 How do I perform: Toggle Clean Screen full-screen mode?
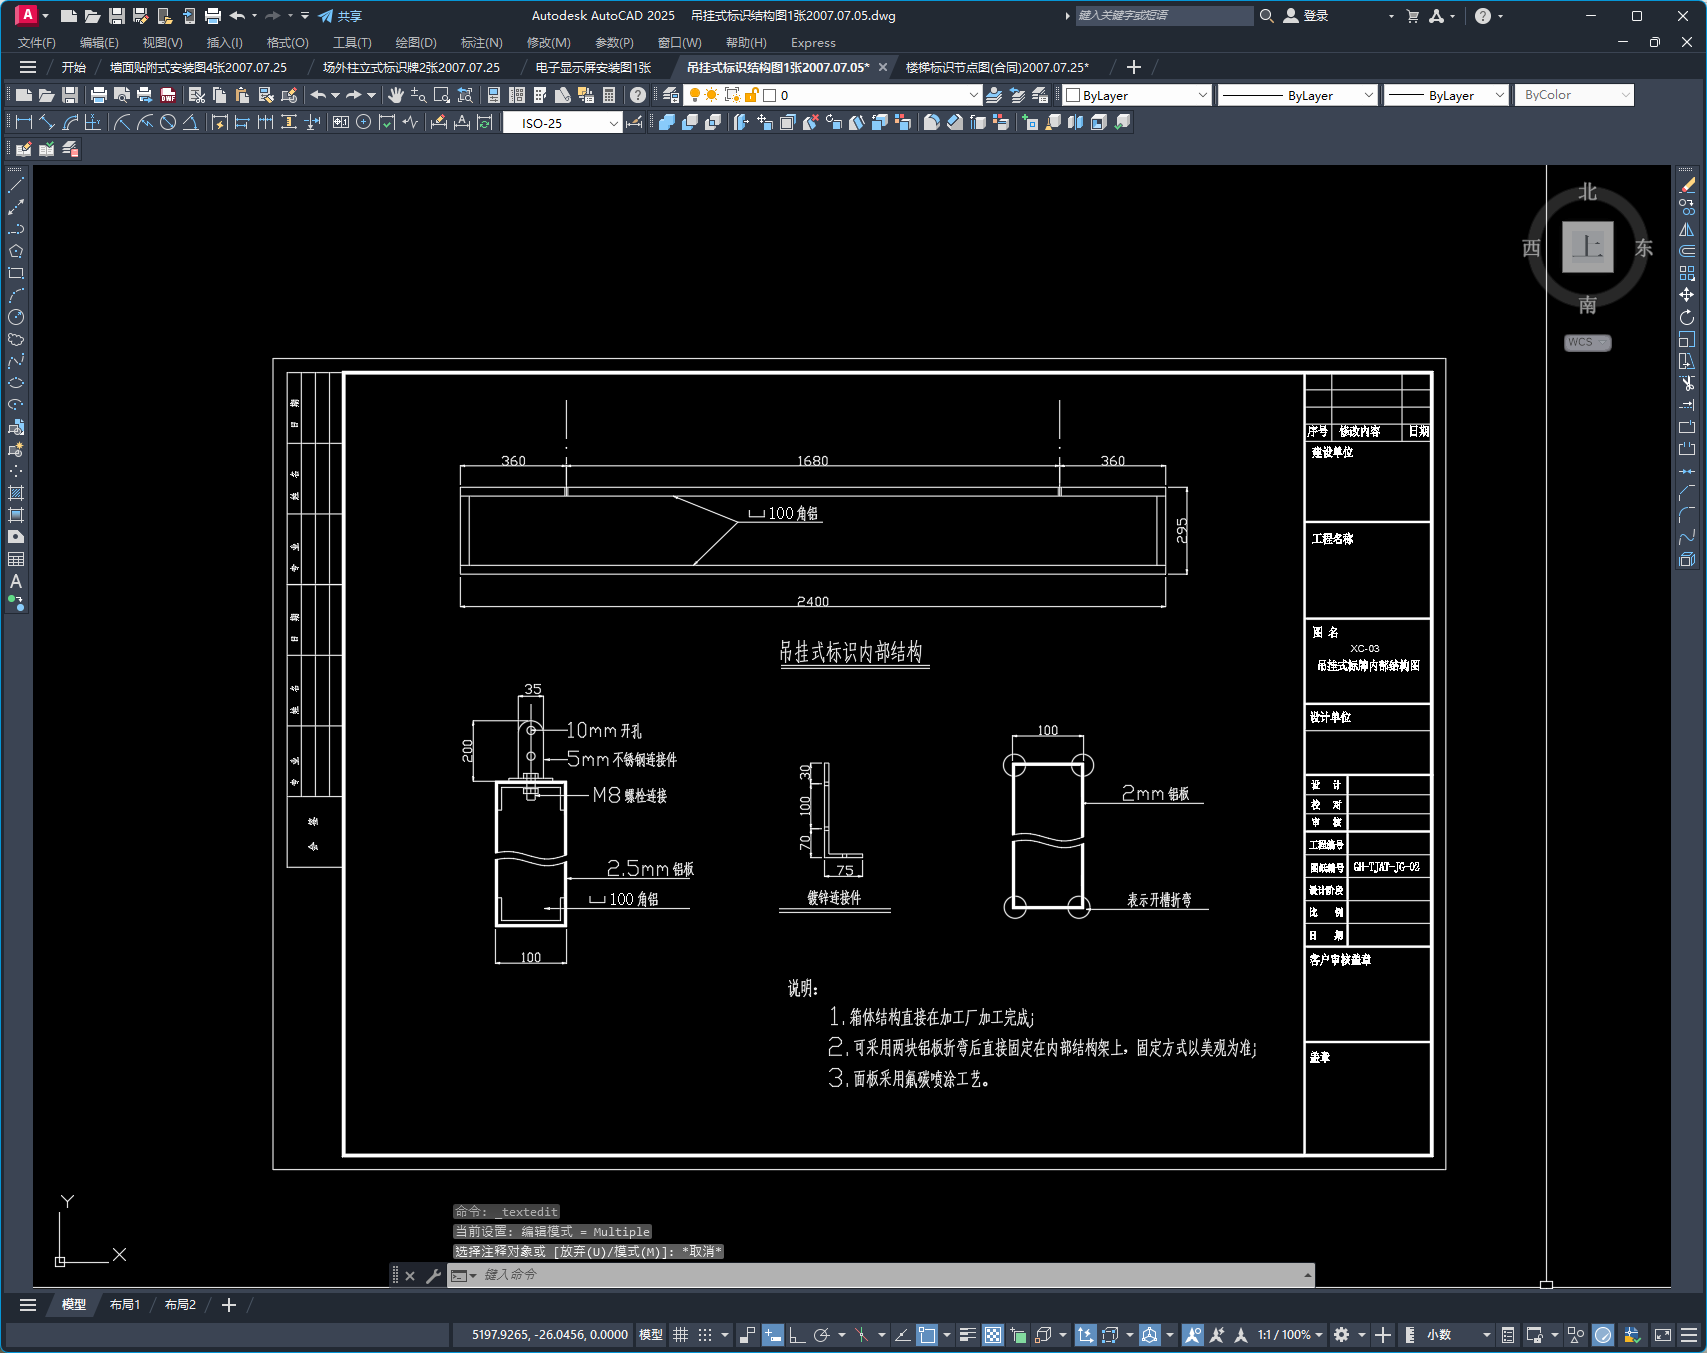point(1663,1335)
